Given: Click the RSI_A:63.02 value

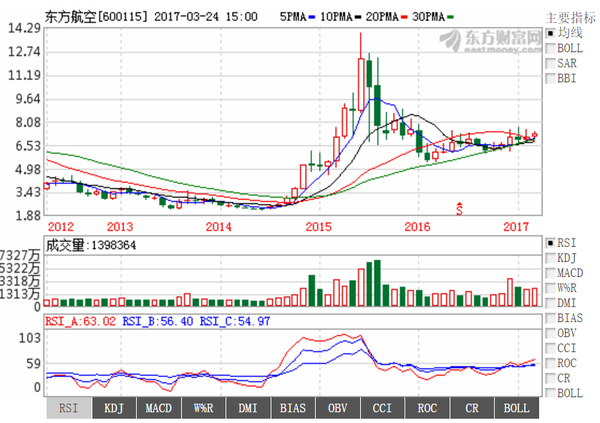Looking at the screenshot, I should [x=80, y=321].
